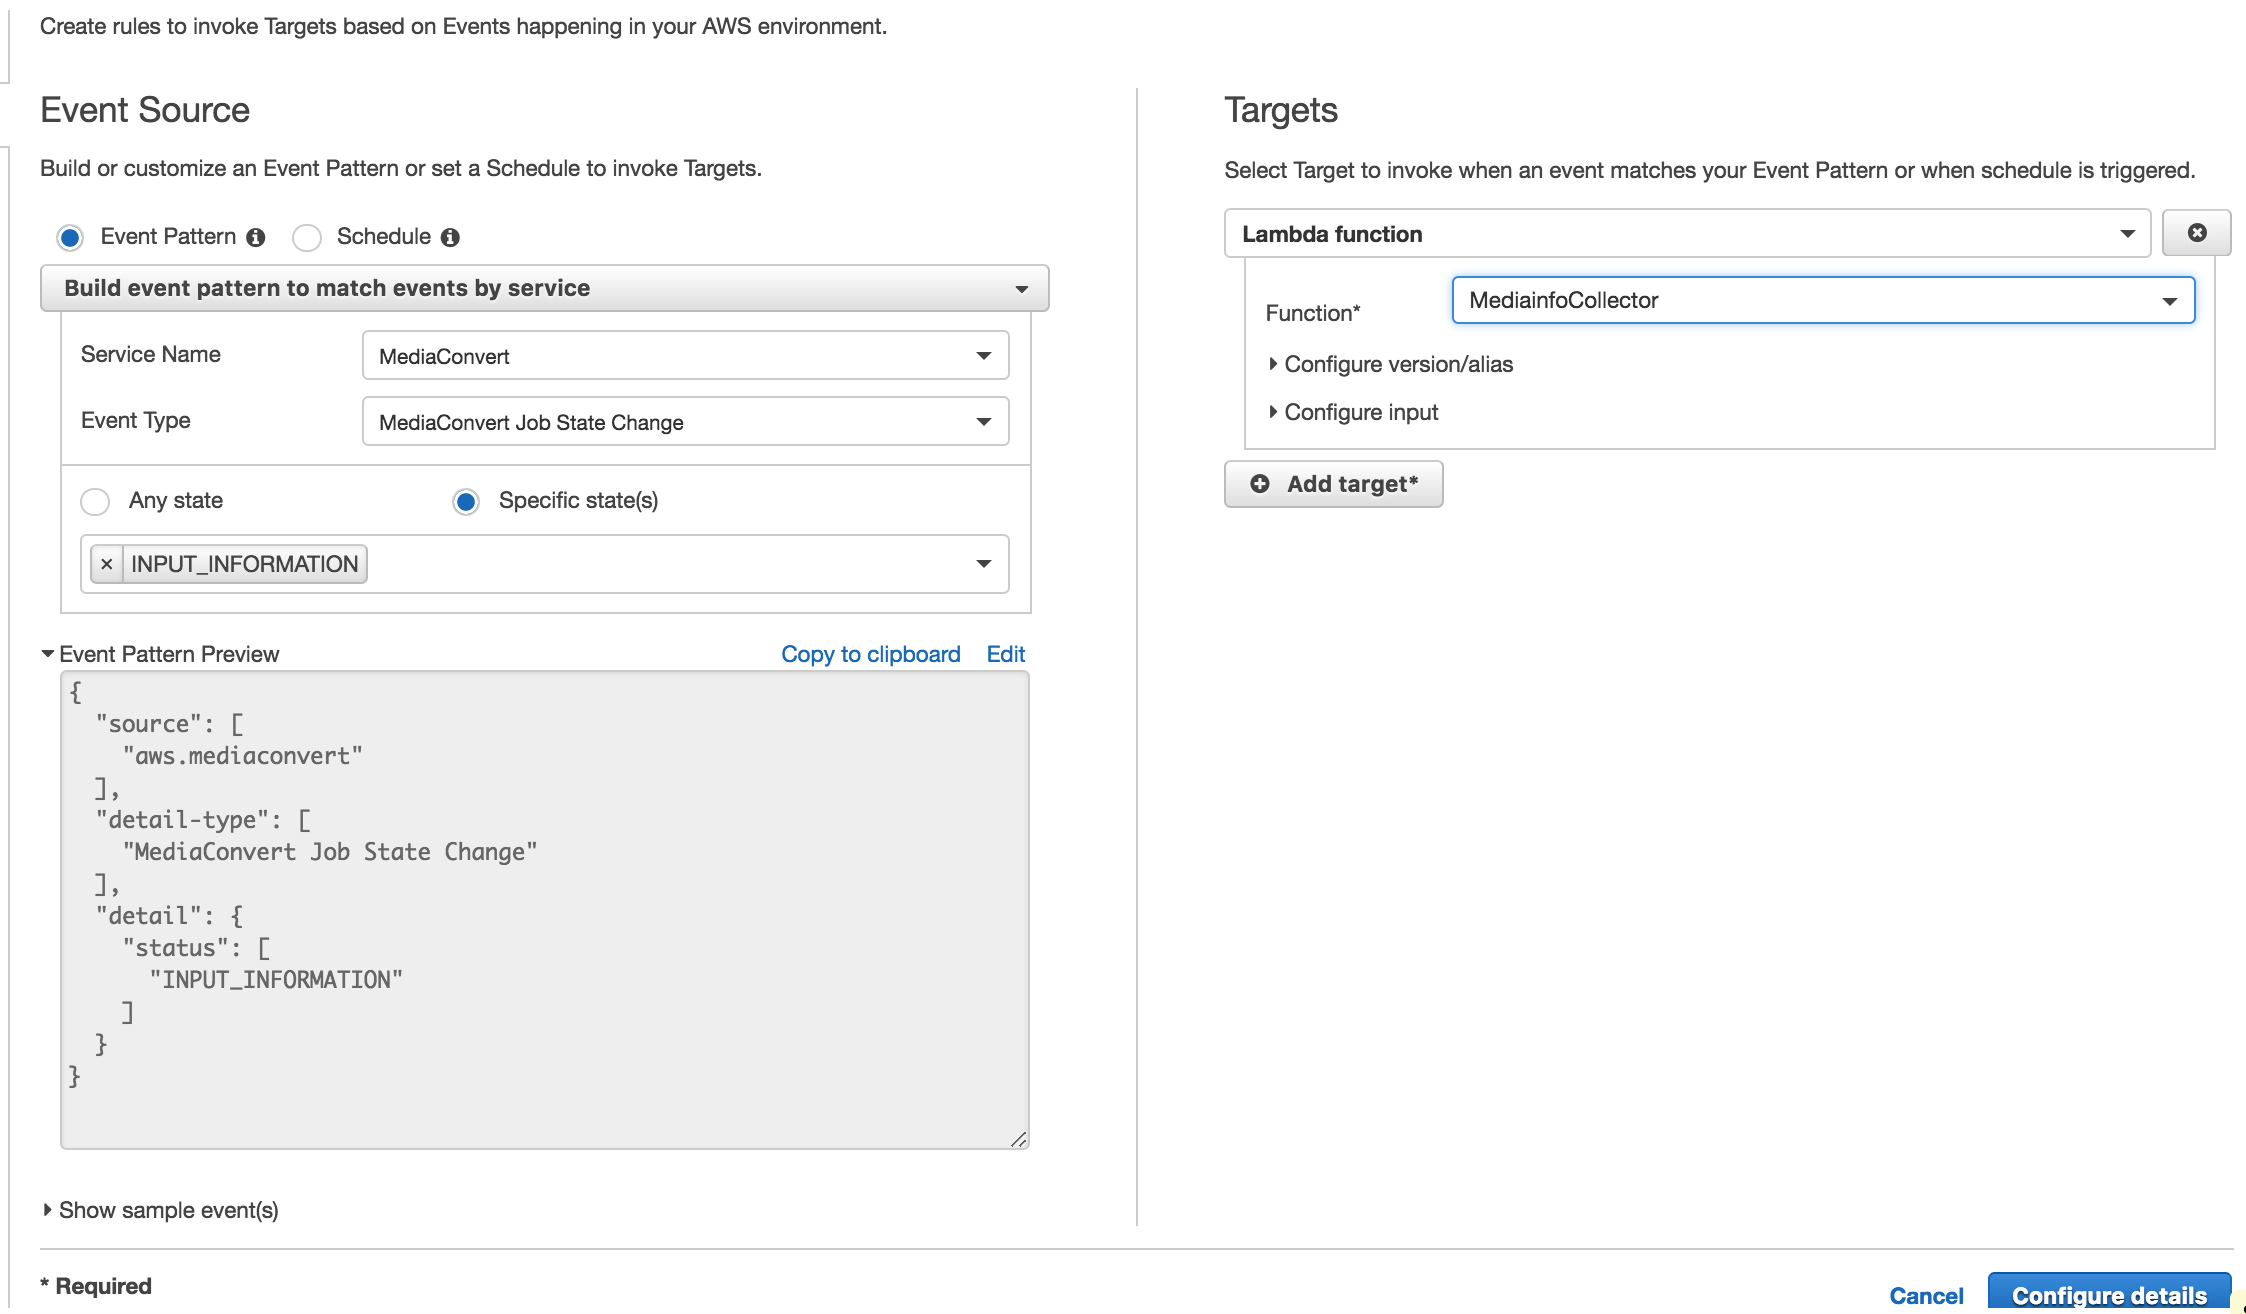
Task: Click the "INPUT_INFORMATION" status line in preview
Action: (275, 980)
